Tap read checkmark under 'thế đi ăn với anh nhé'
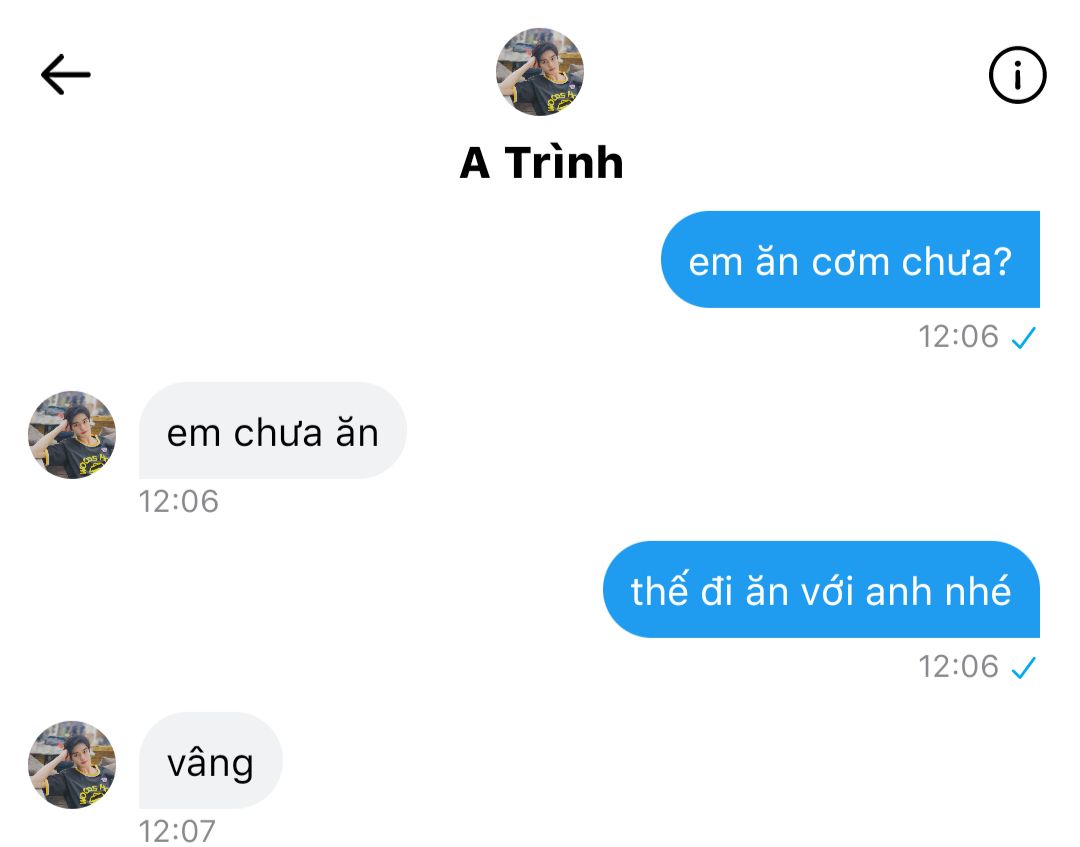This screenshot has height=847, width=1080. [x=1024, y=667]
